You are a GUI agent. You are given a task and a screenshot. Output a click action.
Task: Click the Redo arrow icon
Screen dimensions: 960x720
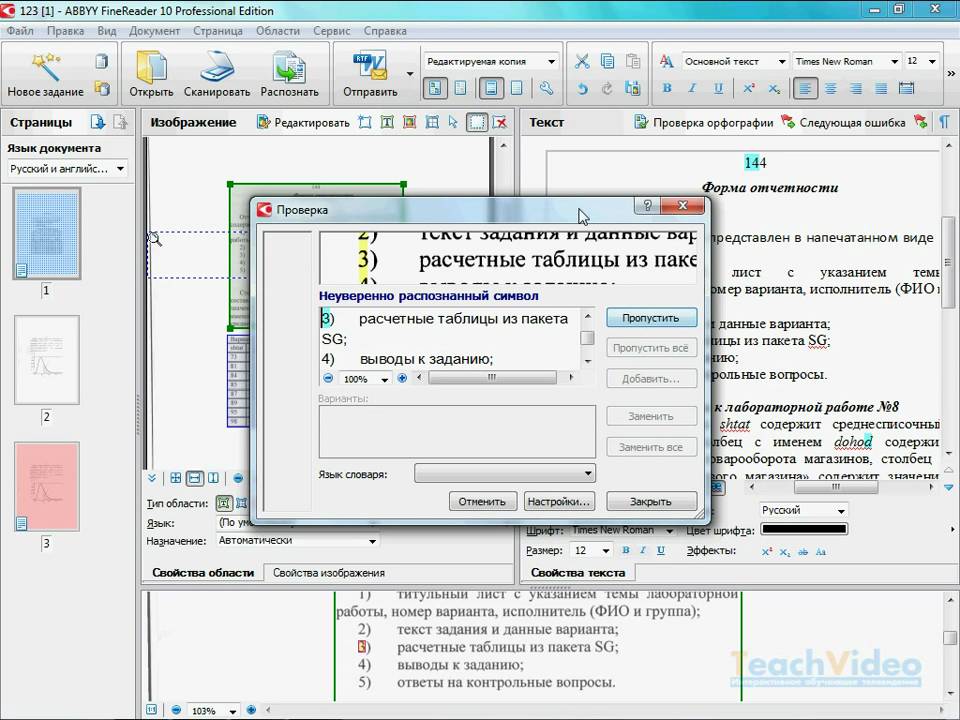tap(607, 89)
